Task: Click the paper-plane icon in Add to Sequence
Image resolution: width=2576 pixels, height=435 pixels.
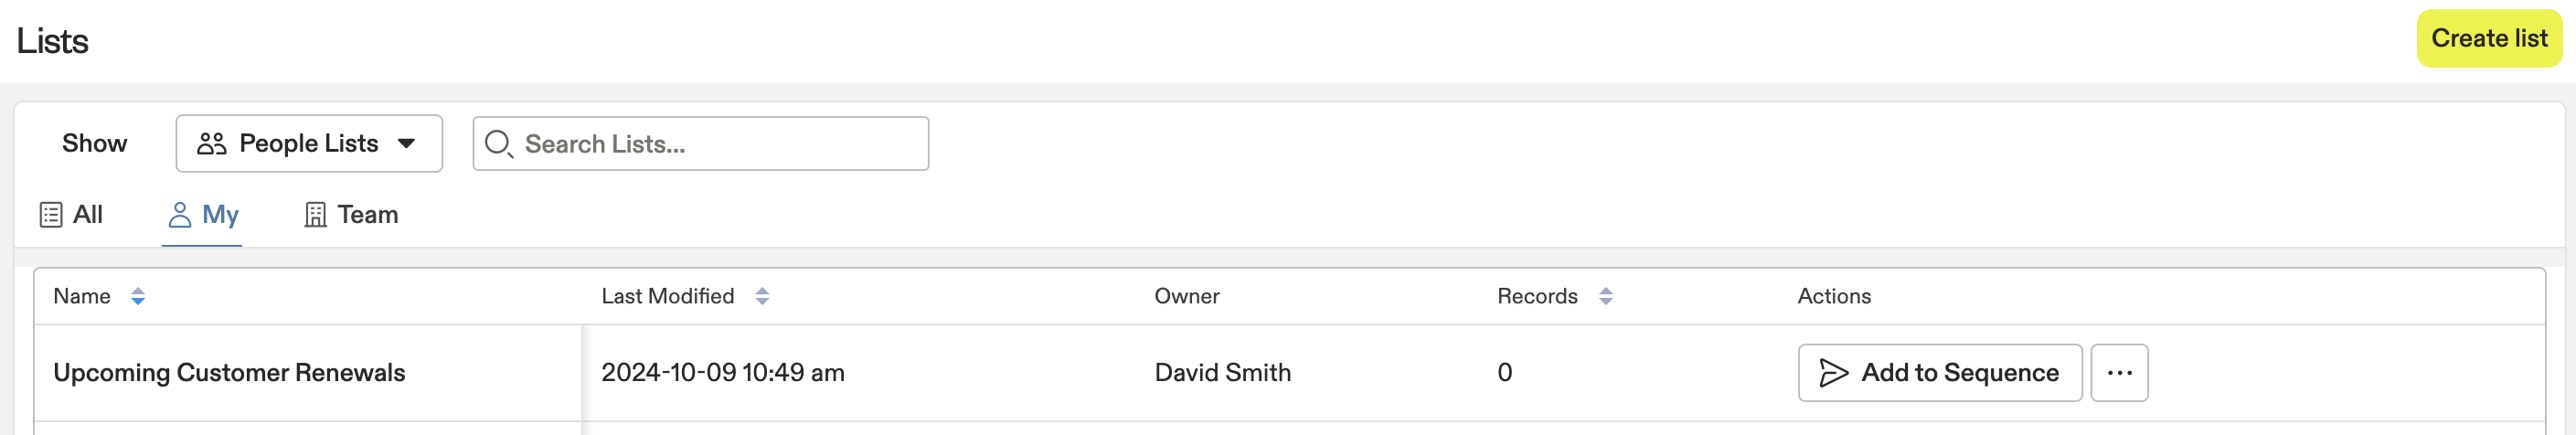Action: click(1833, 373)
